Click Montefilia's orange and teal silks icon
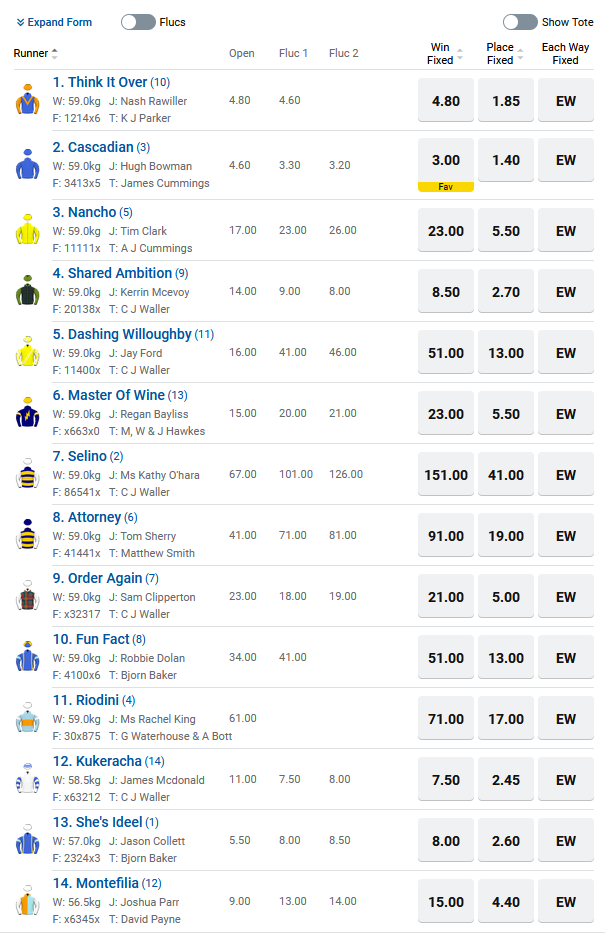Image resolution: width=605 pixels, height=935 pixels. (26, 901)
